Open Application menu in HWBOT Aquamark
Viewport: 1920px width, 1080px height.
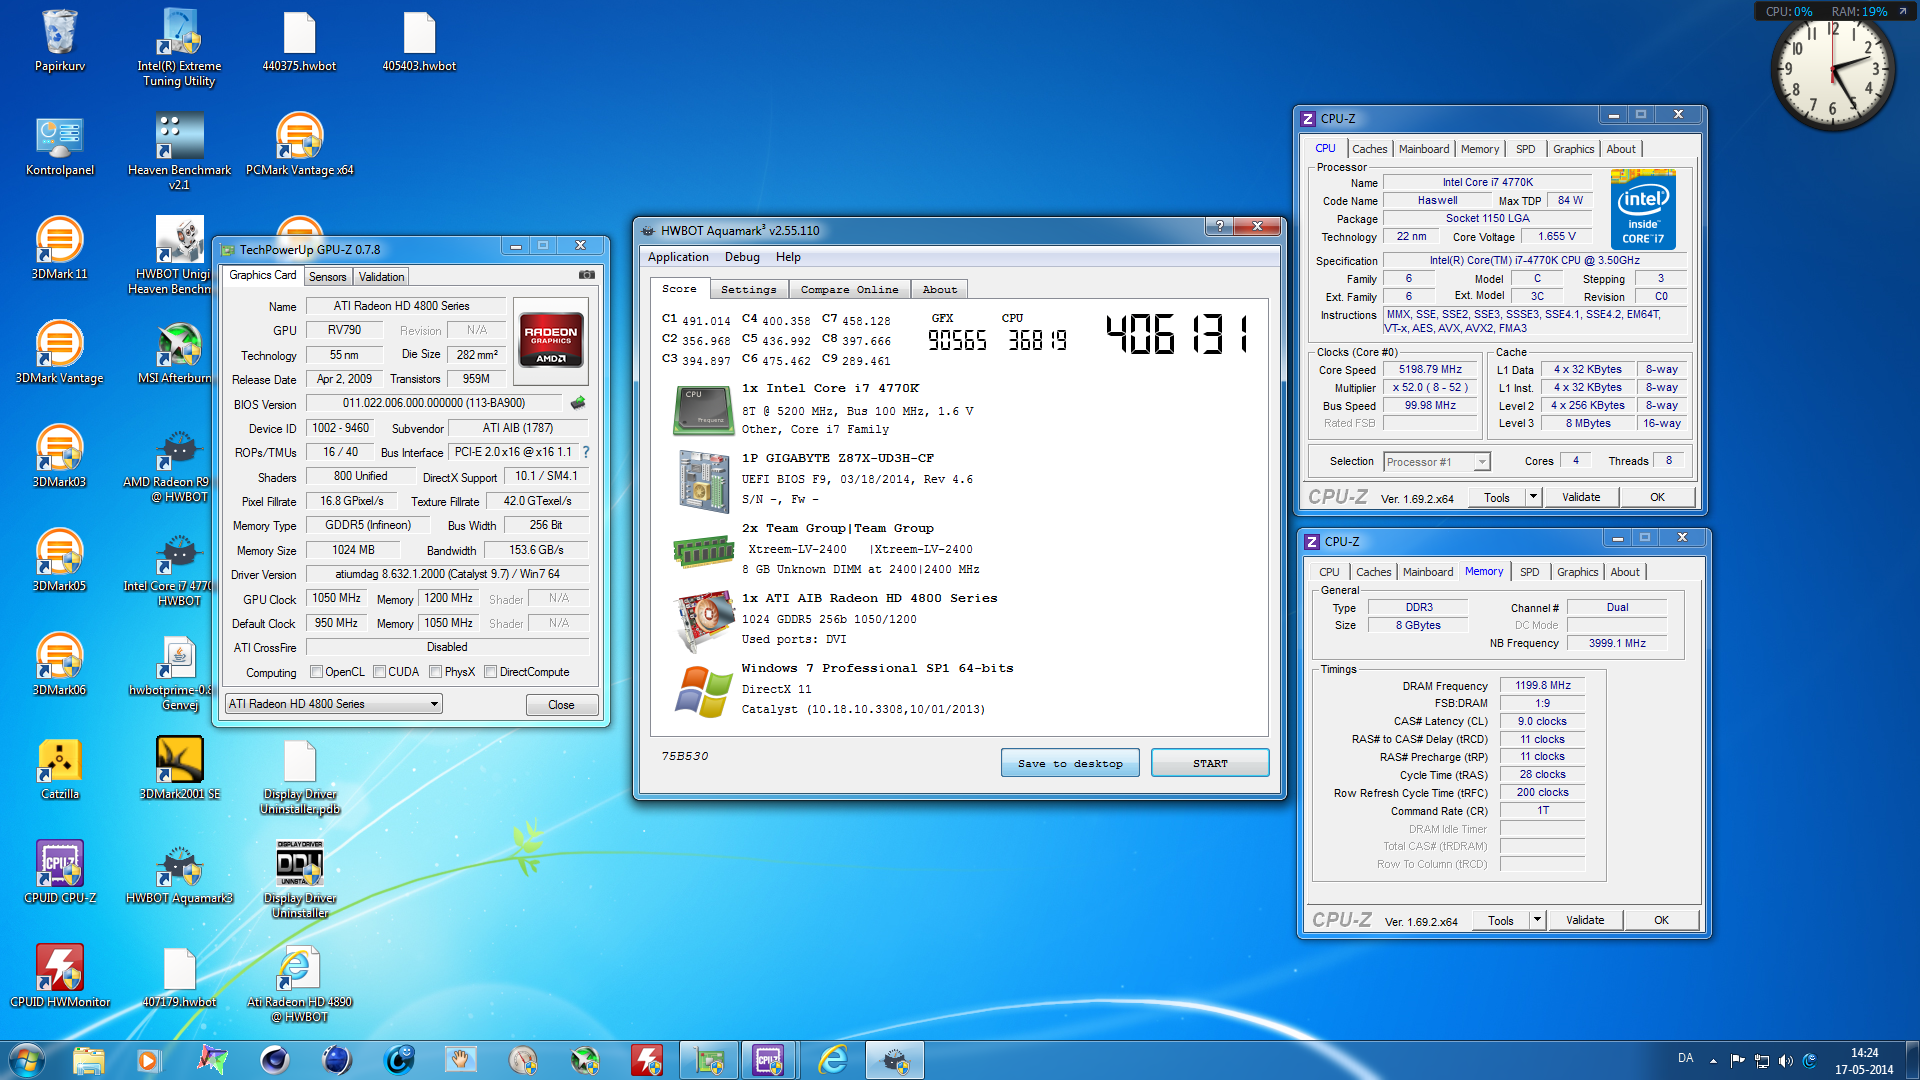click(x=678, y=257)
